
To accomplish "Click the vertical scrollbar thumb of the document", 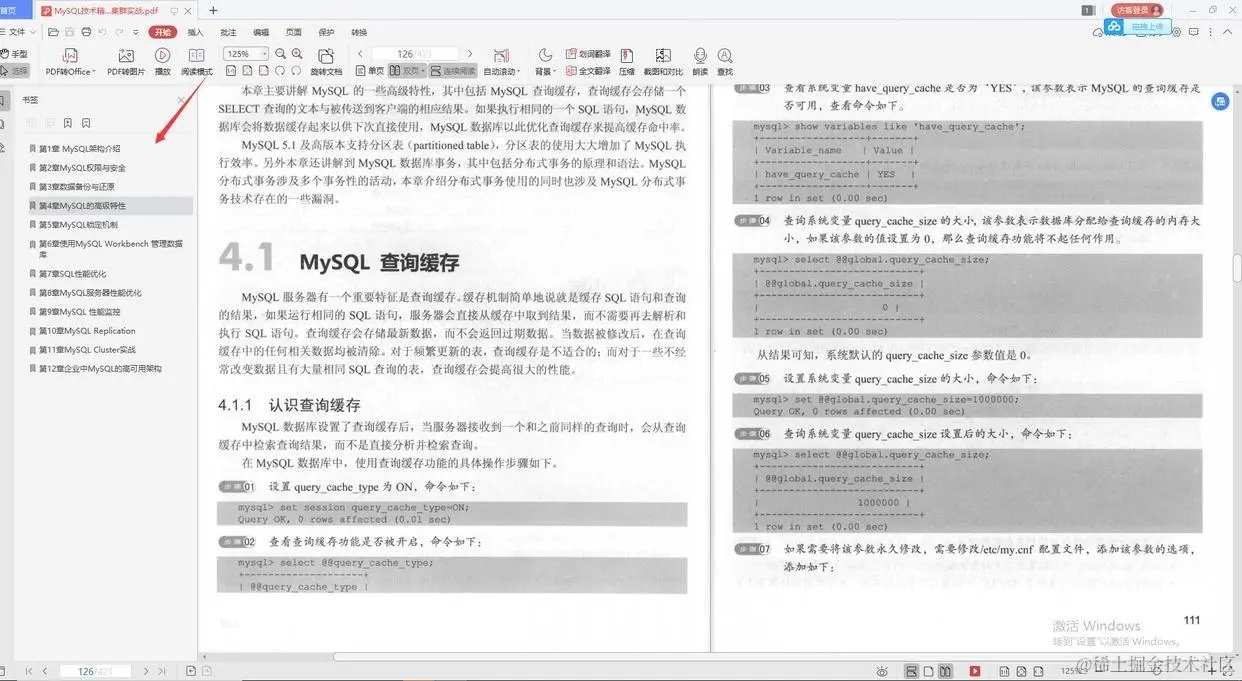I will click(1237, 269).
